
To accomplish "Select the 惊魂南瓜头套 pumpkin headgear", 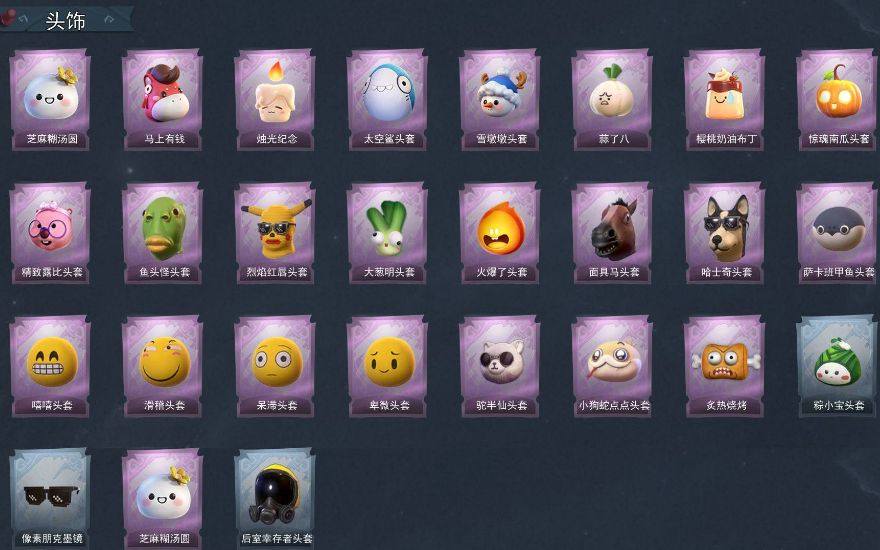I will pyautogui.click(x=837, y=99).
